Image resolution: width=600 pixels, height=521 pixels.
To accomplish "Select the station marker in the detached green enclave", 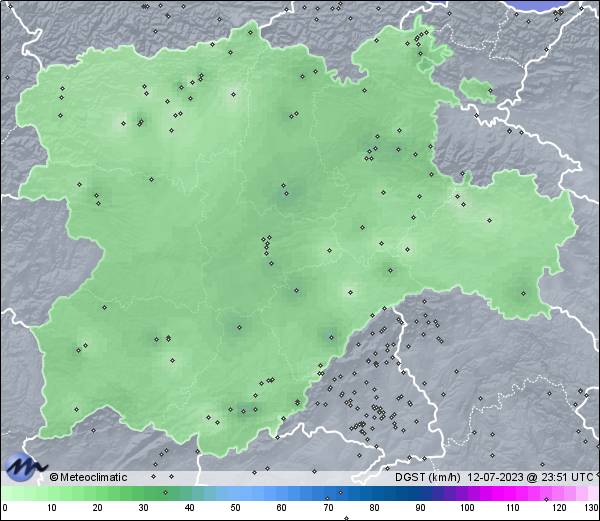I will (490, 91).
